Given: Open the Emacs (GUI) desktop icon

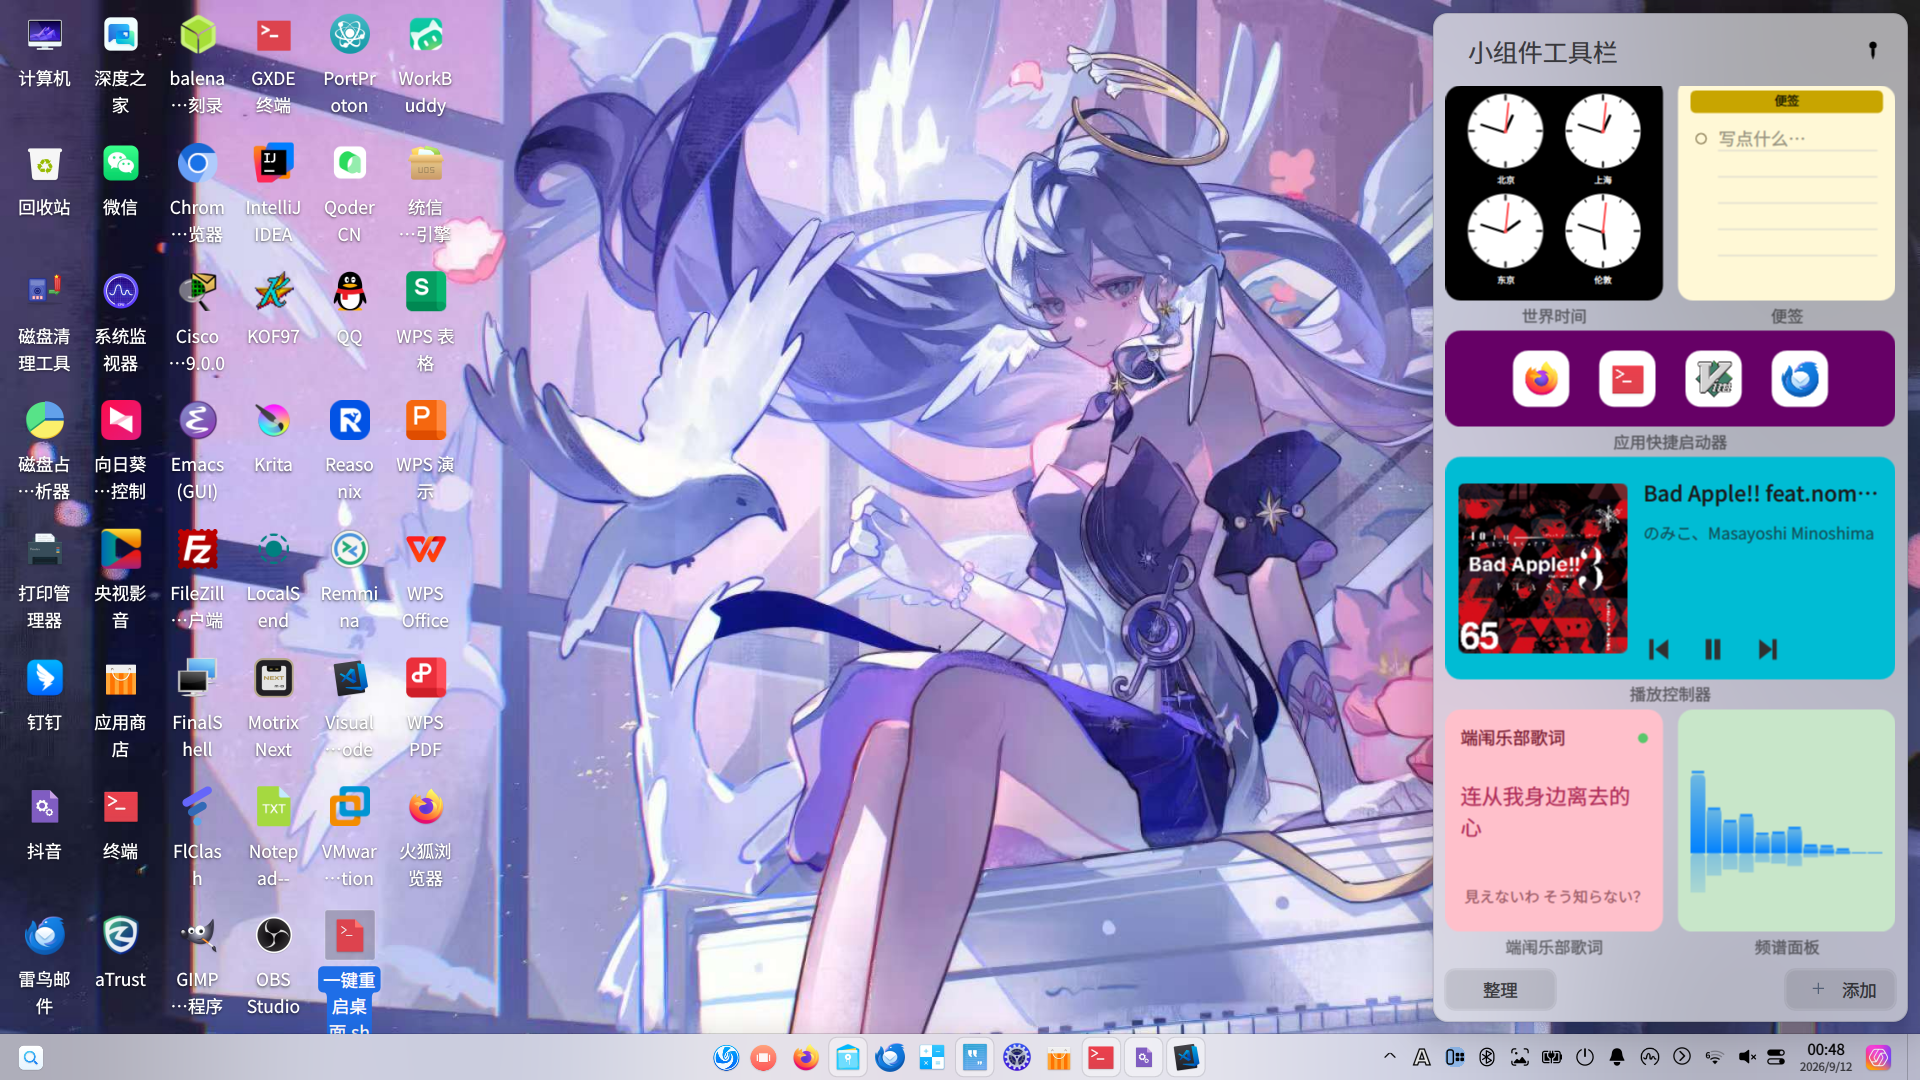Looking at the screenshot, I should [197, 421].
